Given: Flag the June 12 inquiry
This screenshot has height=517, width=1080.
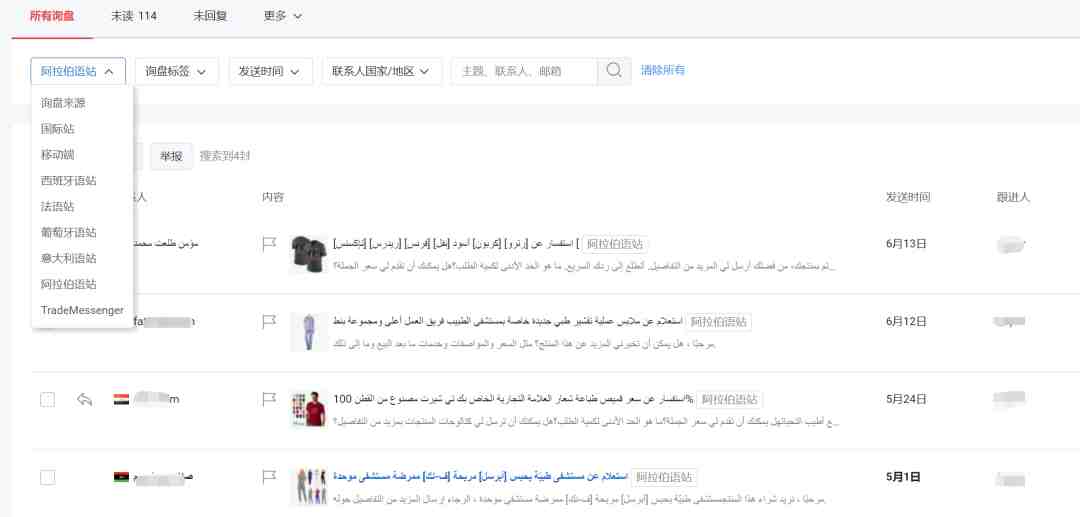Looking at the screenshot, I should click(x=269, y=321).
